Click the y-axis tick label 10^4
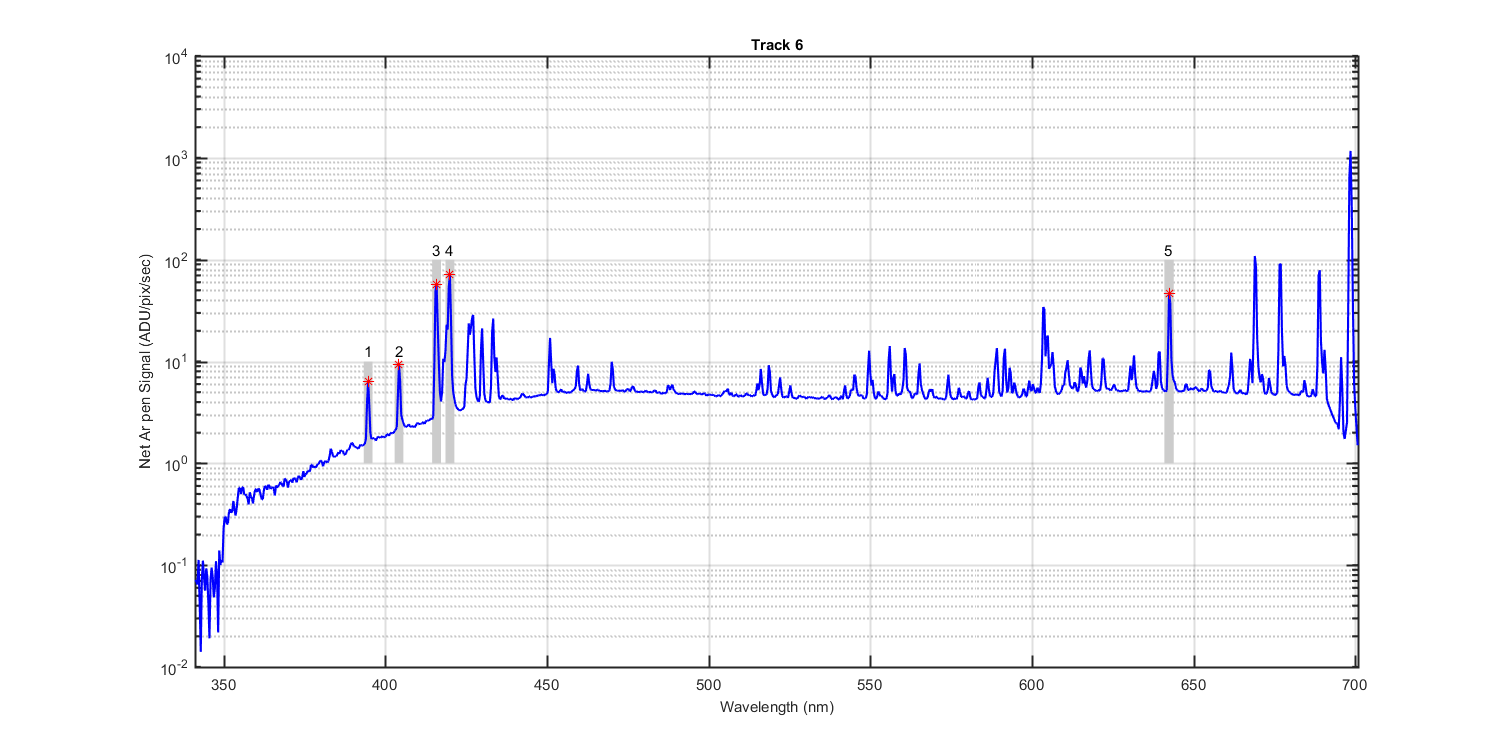This screenshot has width=1500, height=750. point(177,58)
